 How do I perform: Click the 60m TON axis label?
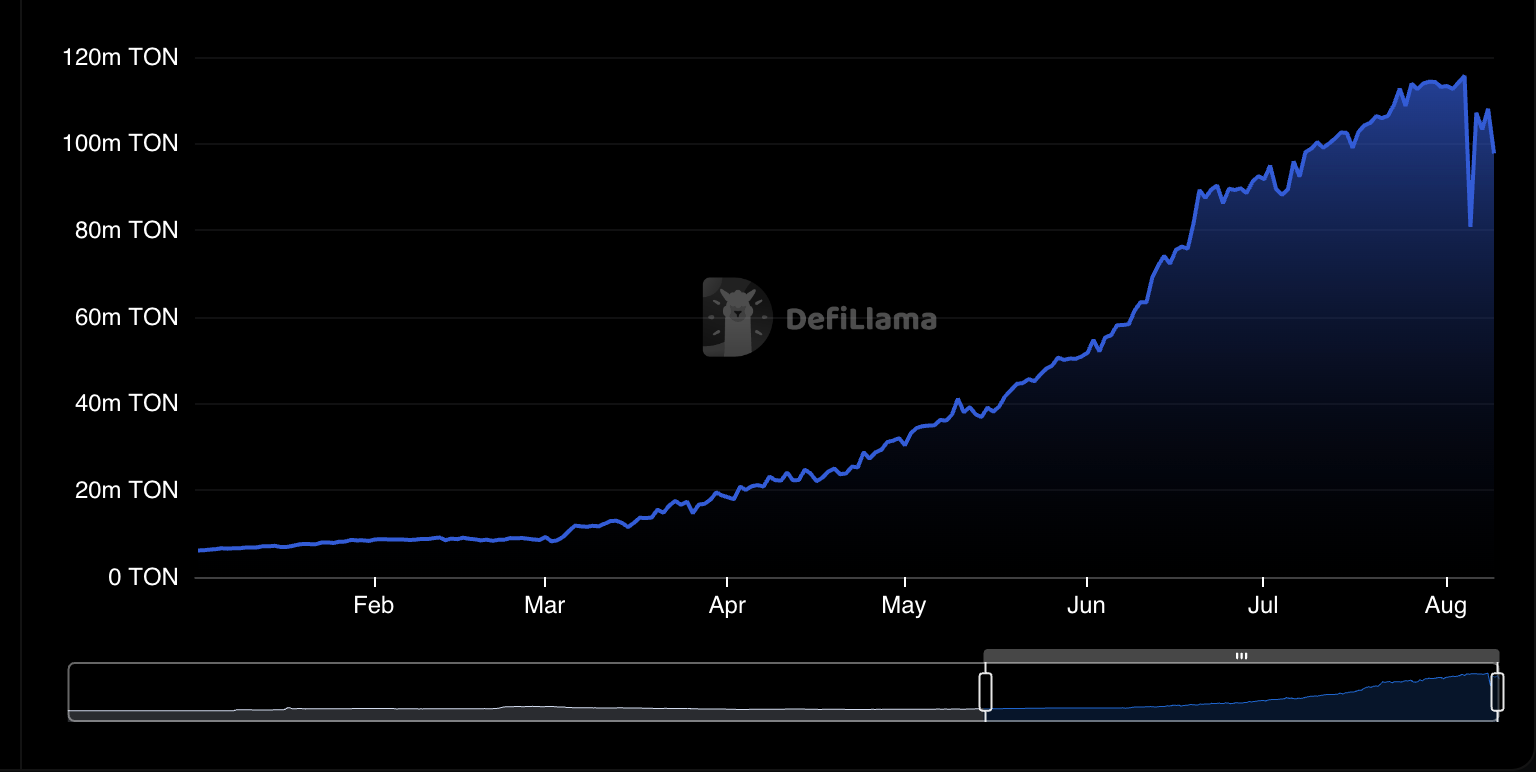[x=126, y=318]
